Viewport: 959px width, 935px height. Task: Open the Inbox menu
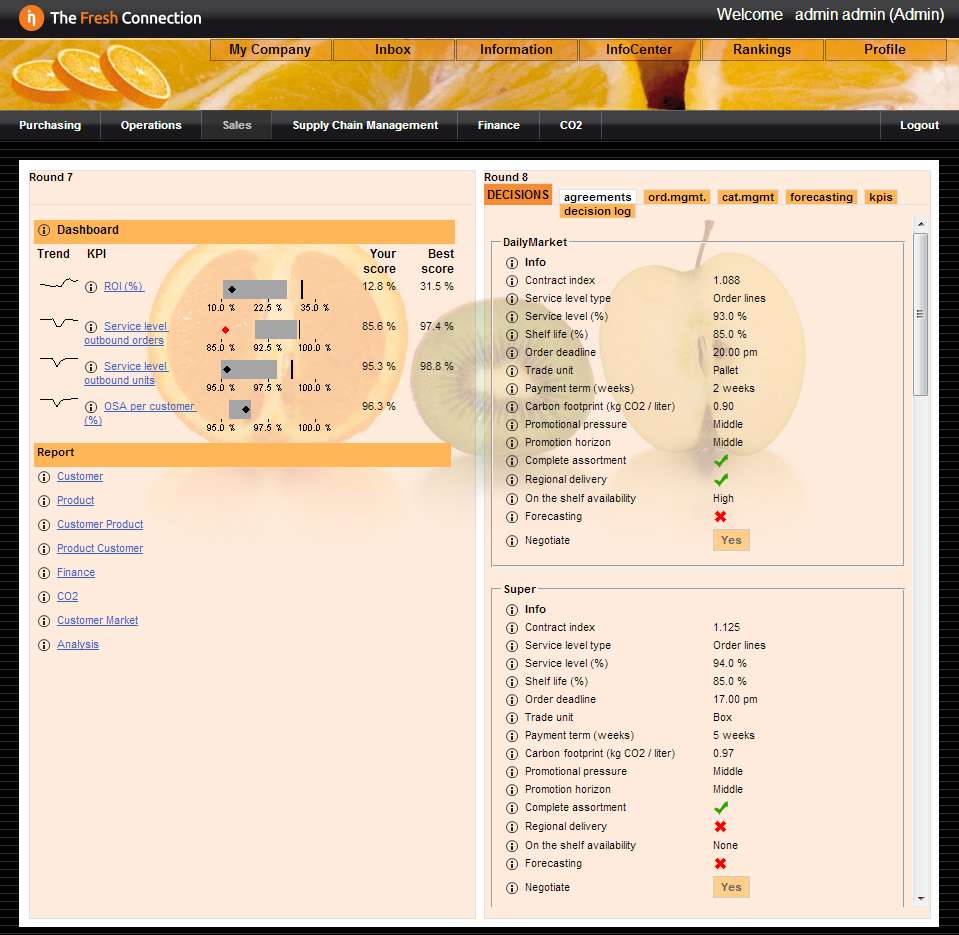(393, 50)
